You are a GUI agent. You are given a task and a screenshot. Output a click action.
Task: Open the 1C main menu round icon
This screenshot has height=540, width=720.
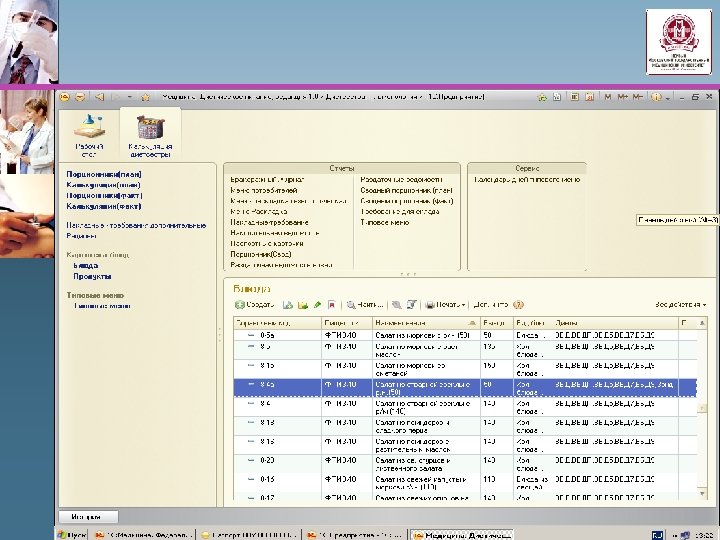(x=64, y=97)
